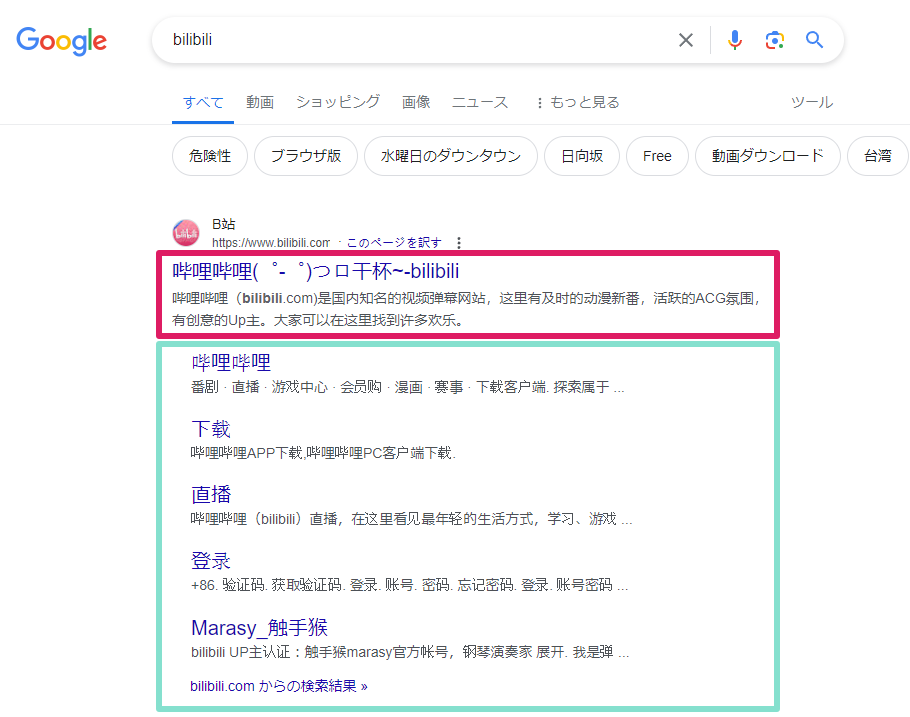This screenshot has width=910, height=717.
Task: Open Google Lens image search
Action: [774, 40]
